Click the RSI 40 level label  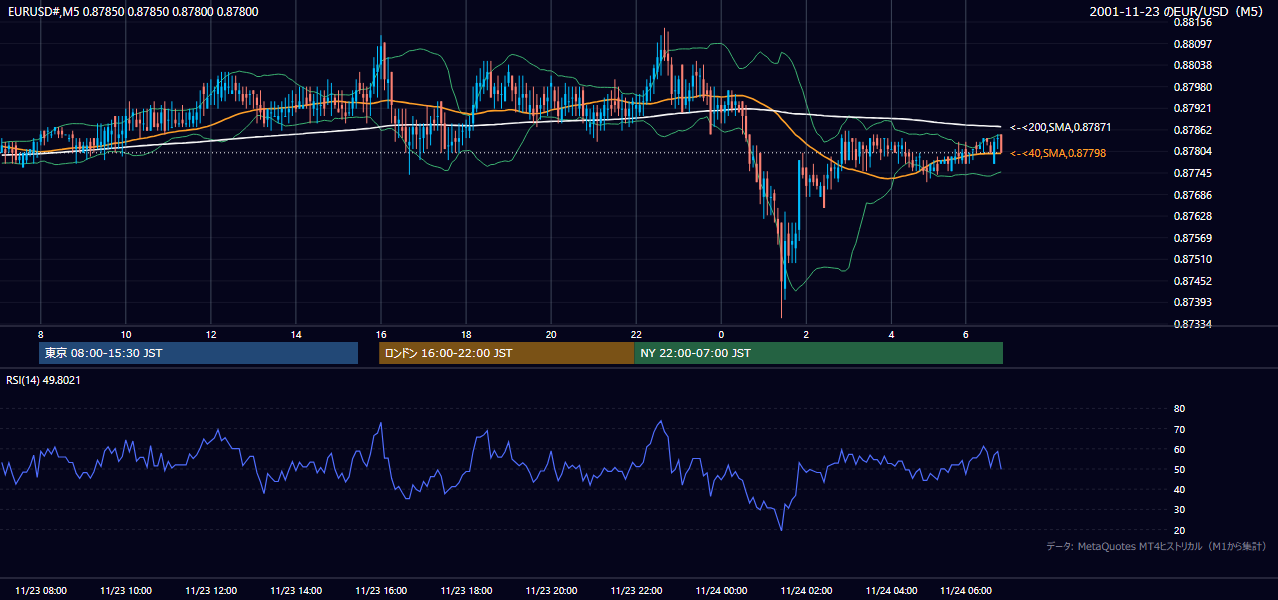click(x=1179, y=489)
